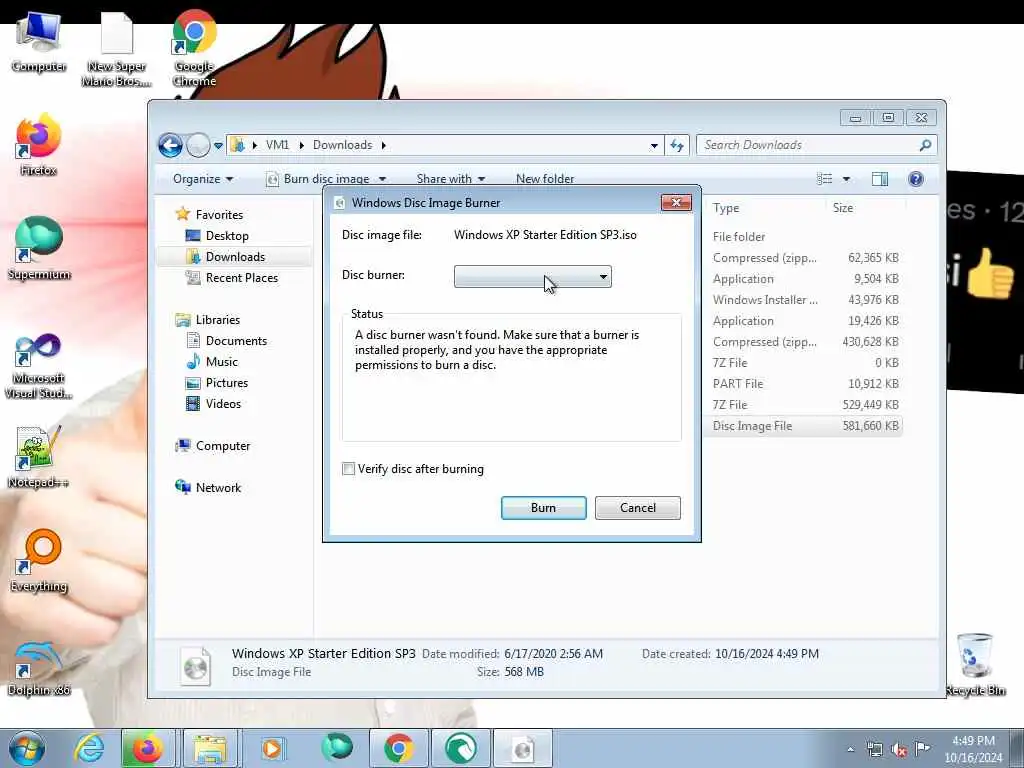Select Desktop under Favorites
The width and height of the screenshot is (1024, 768).
pos(227,236)
